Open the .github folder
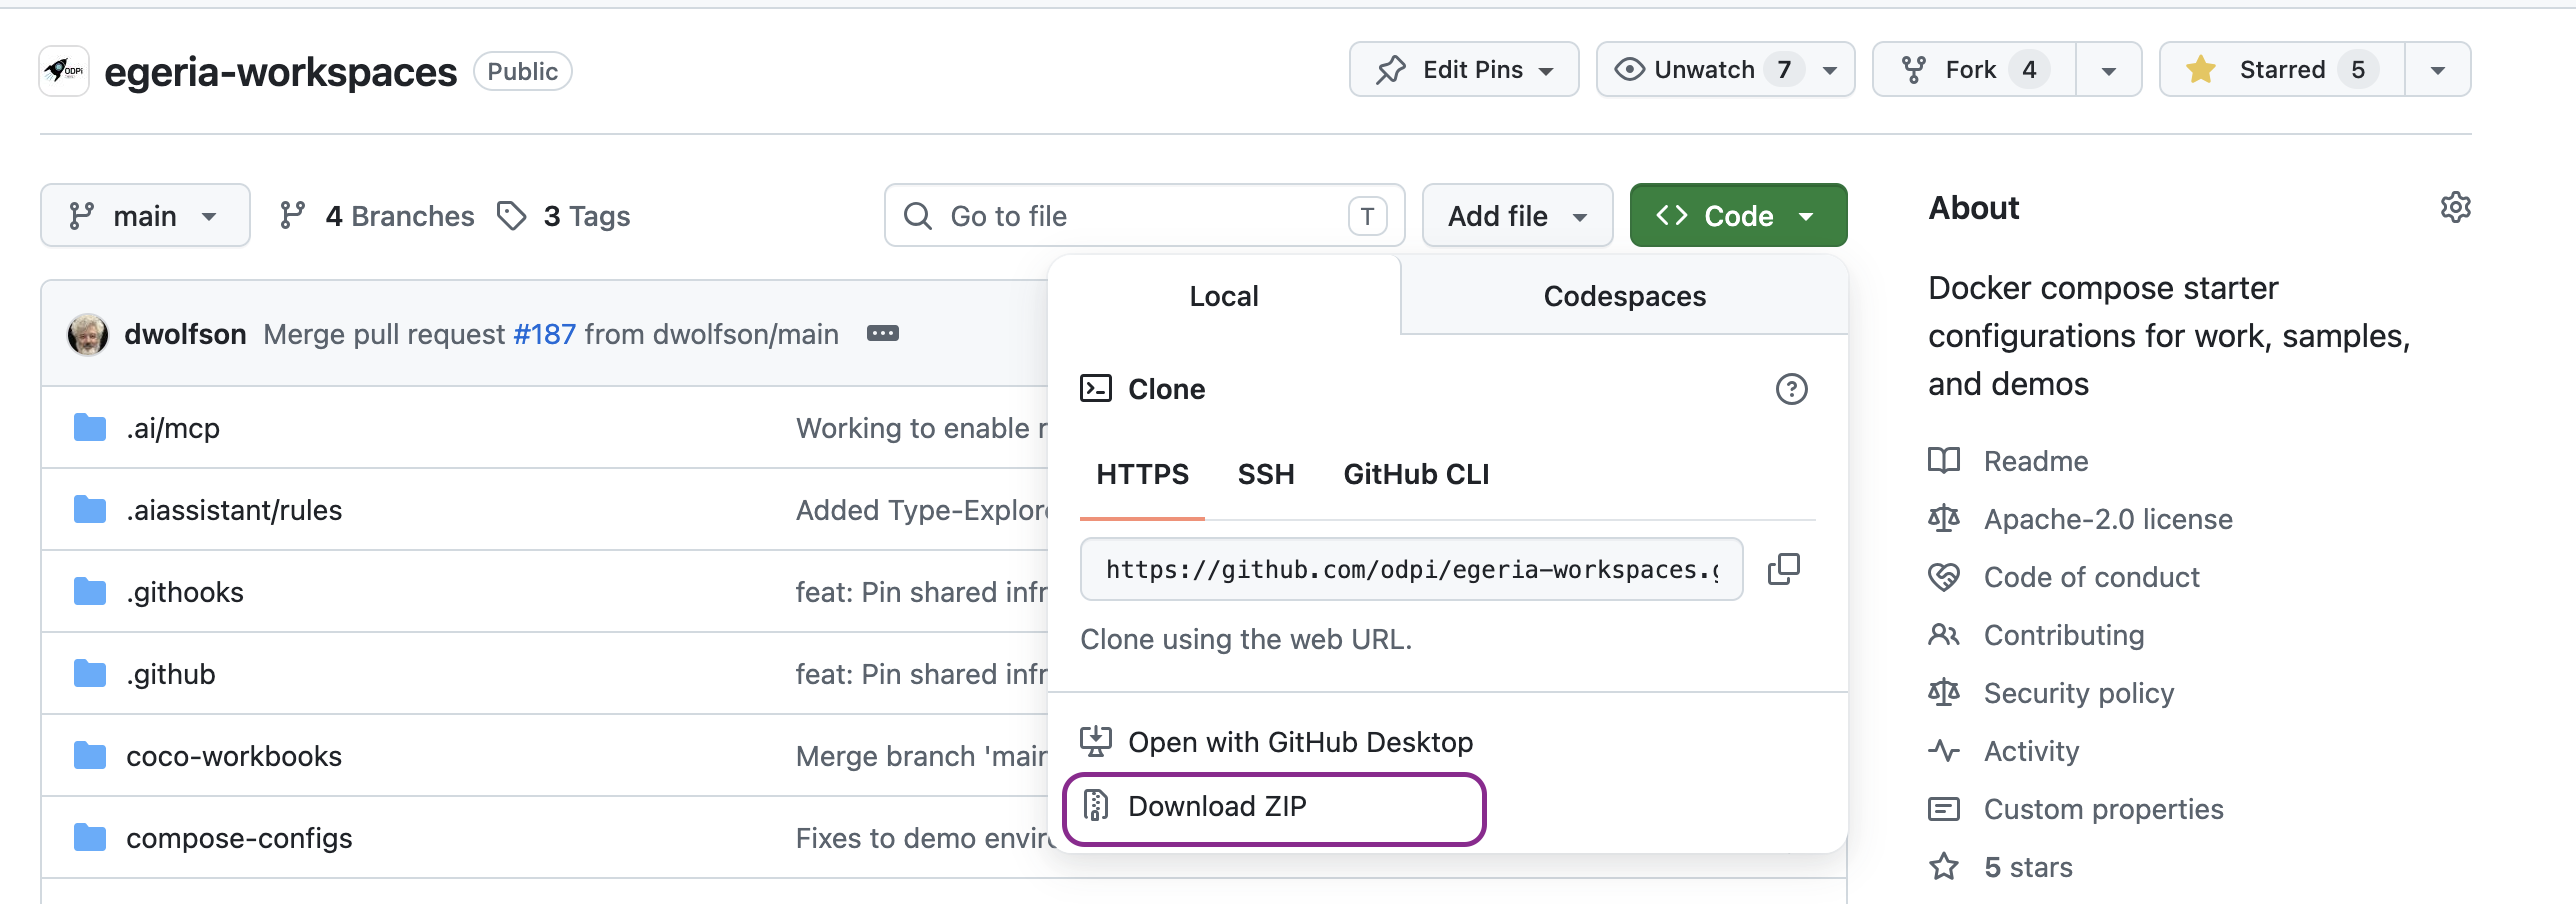 point(171,674)
